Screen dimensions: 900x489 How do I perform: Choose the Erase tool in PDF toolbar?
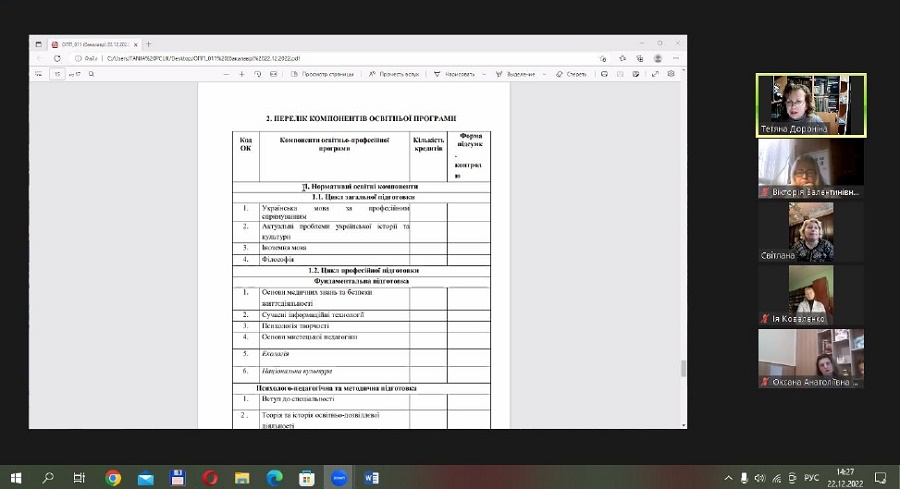point(572,74)
